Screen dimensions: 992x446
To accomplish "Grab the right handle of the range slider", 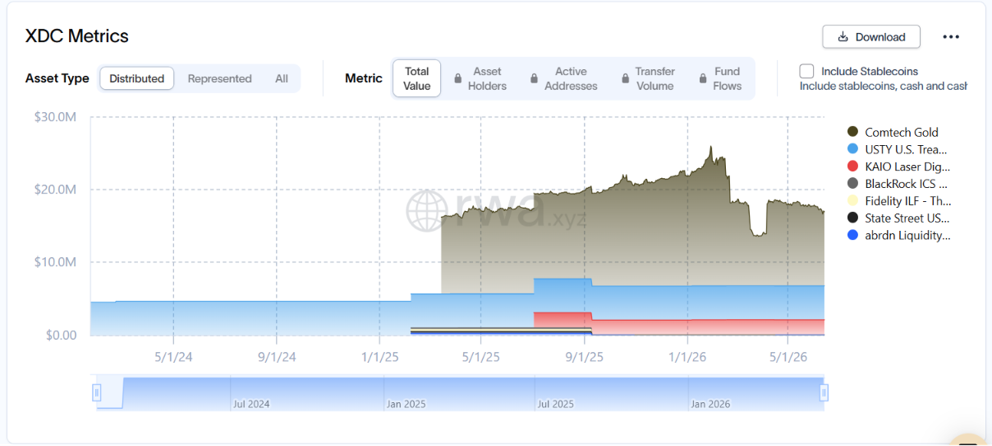I will (x=824, y=393).
